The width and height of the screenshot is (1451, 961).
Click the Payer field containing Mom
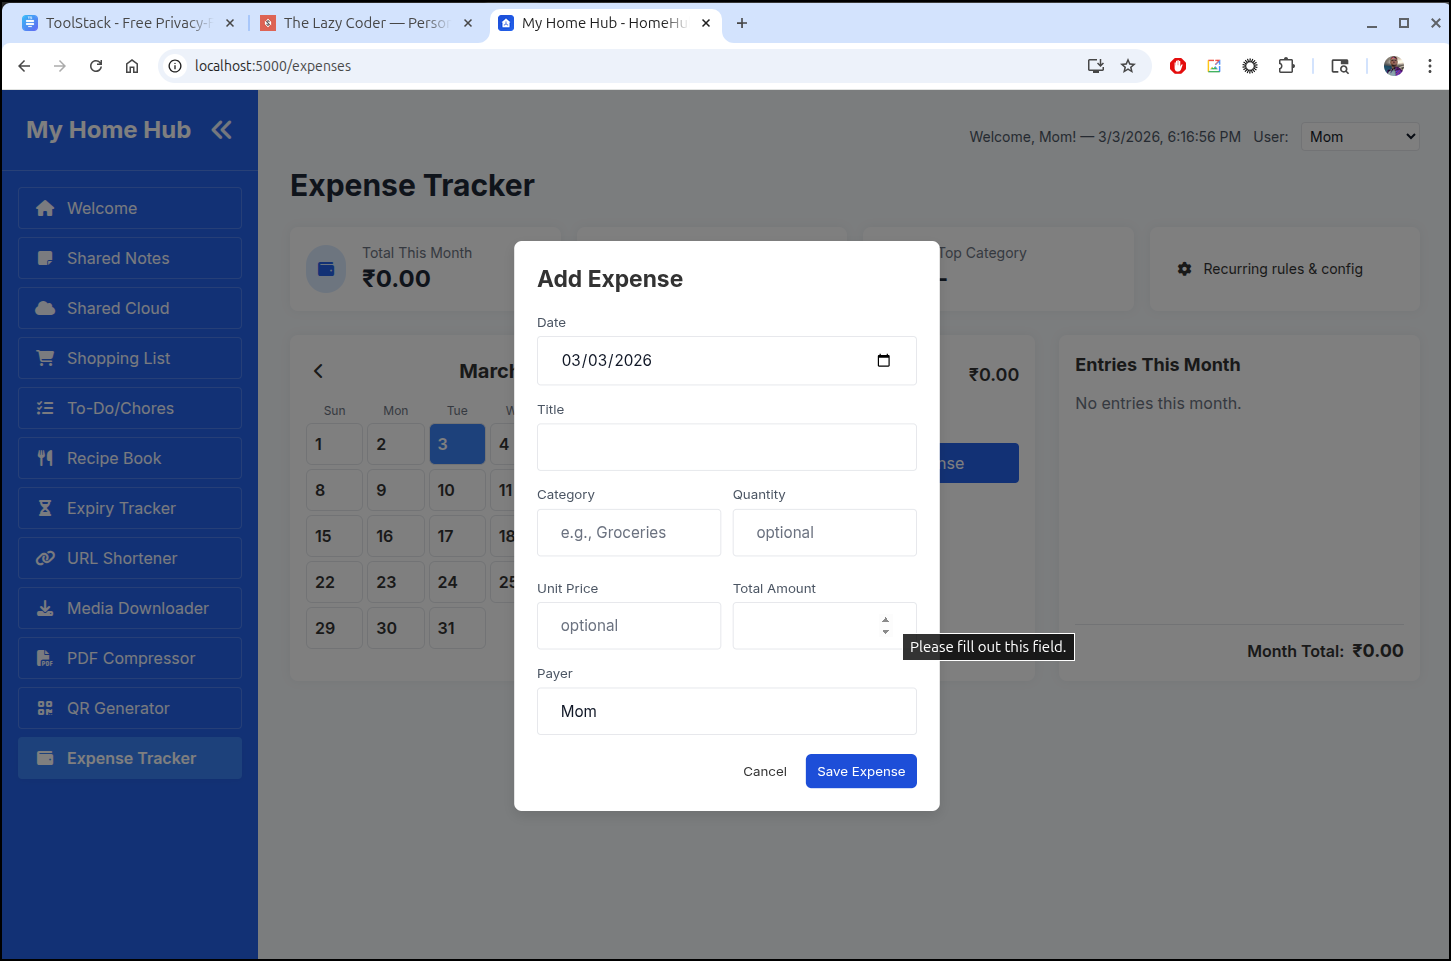pos(726,711)
